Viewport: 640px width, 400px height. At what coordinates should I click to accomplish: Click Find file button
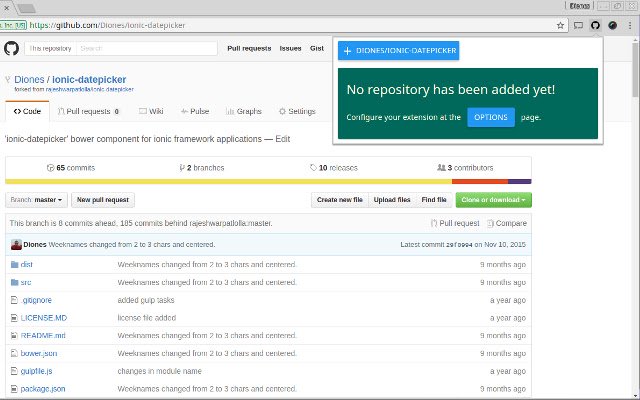433,200
